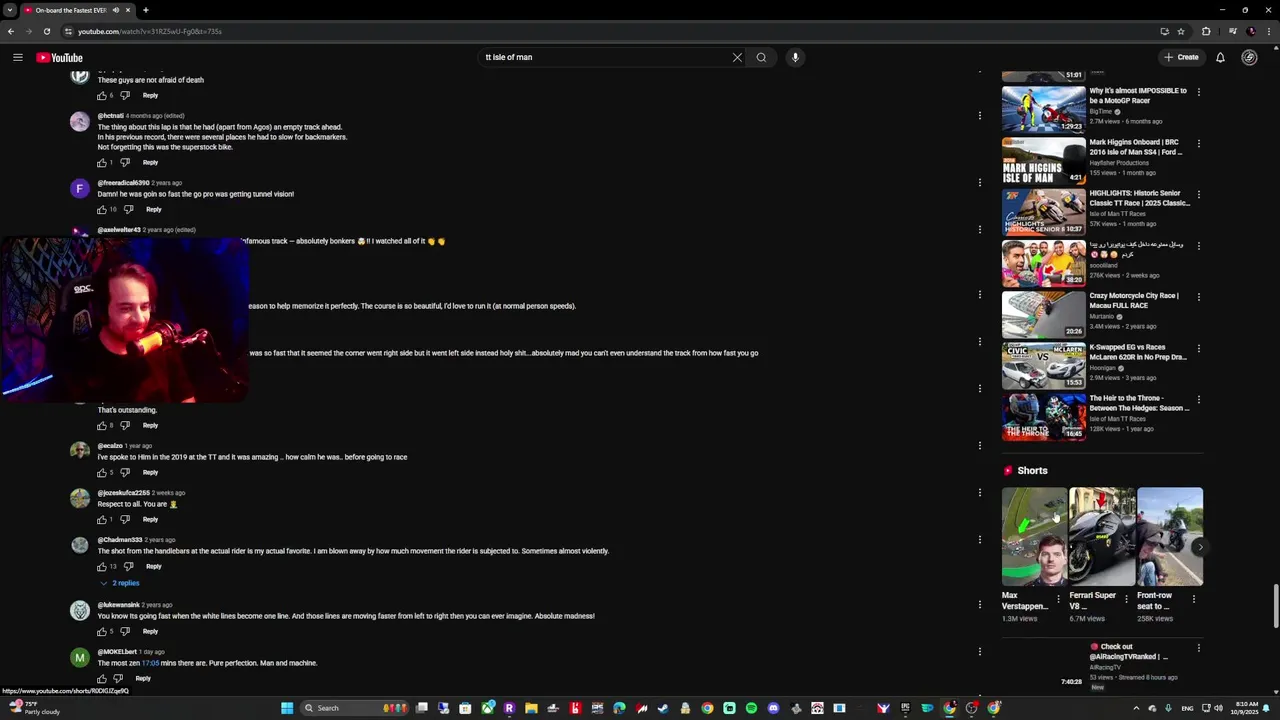Open the action menu for @lukewansink's comment
This screenshot has height=720, width=1280.
click(x=980, y=604)
